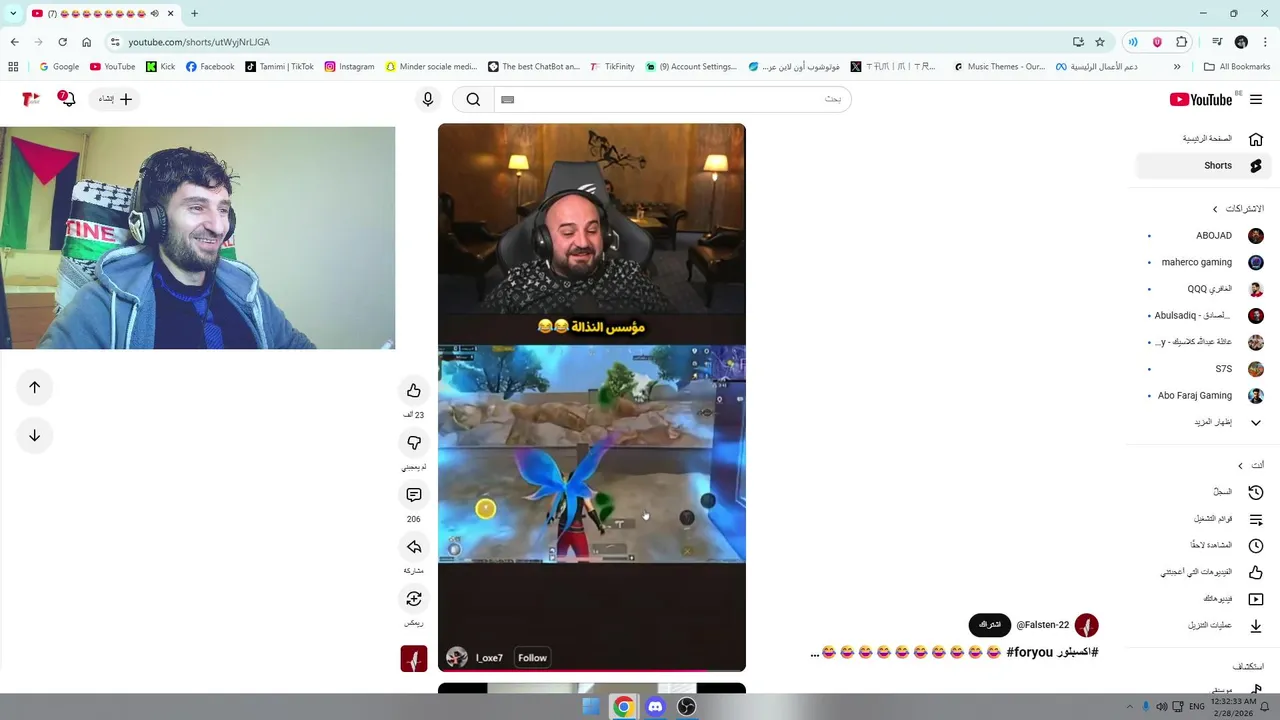Open Abo Faraj Gaming subscription
The image size is (1280, 720).
click(1205, 395)
